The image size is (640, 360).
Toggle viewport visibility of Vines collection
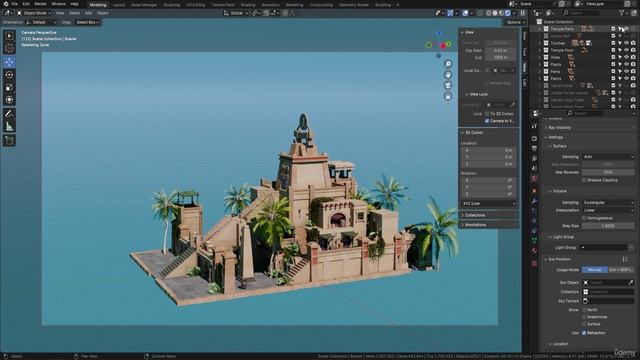pyautogui.click(x=627, y=58)
